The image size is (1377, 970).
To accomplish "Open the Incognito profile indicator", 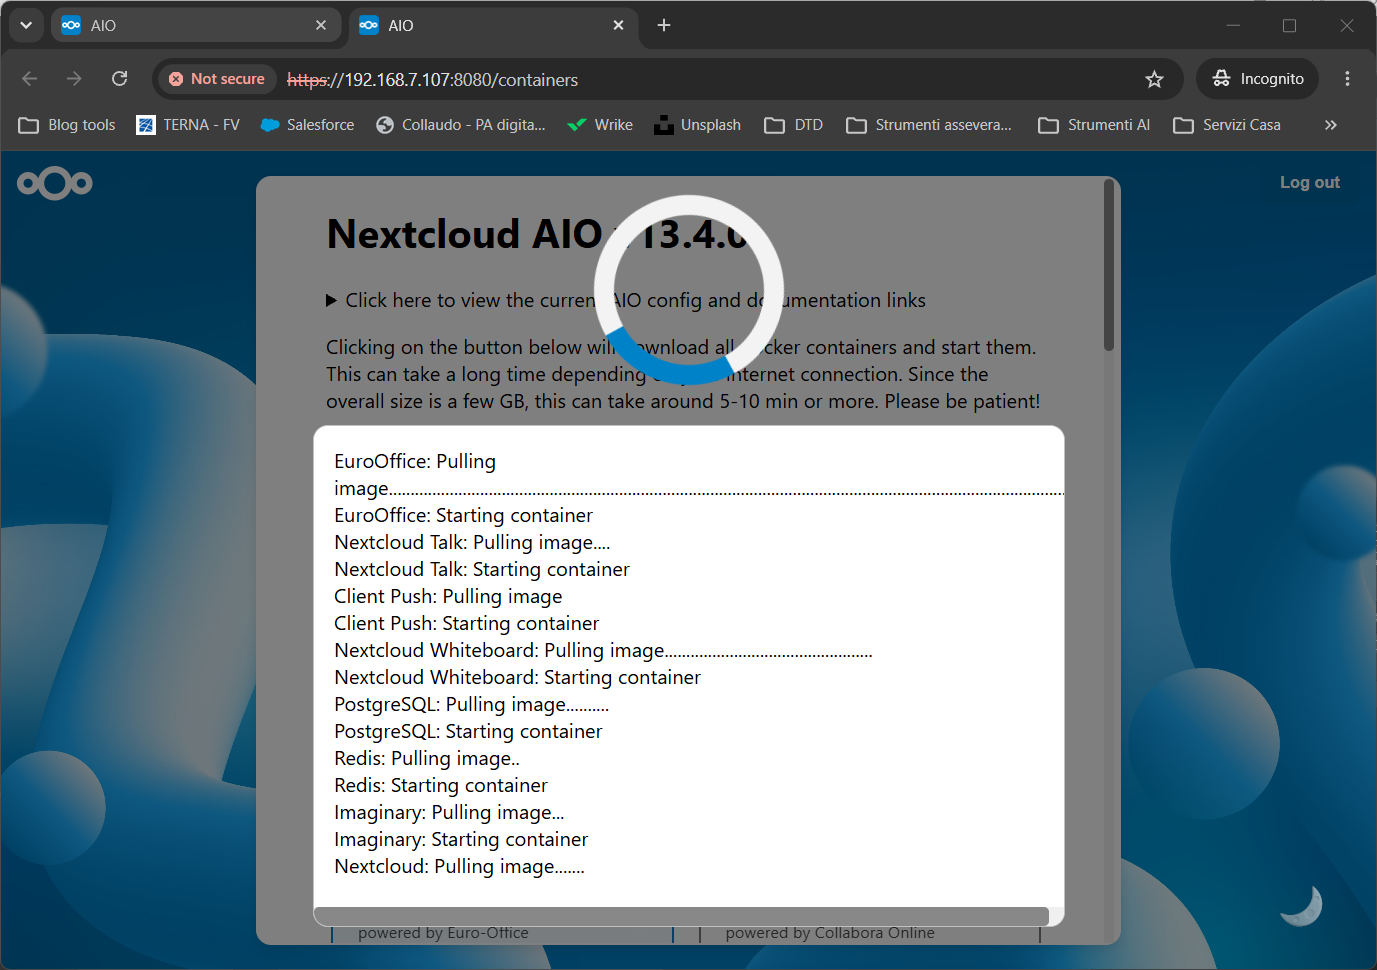I will 1257,79.
